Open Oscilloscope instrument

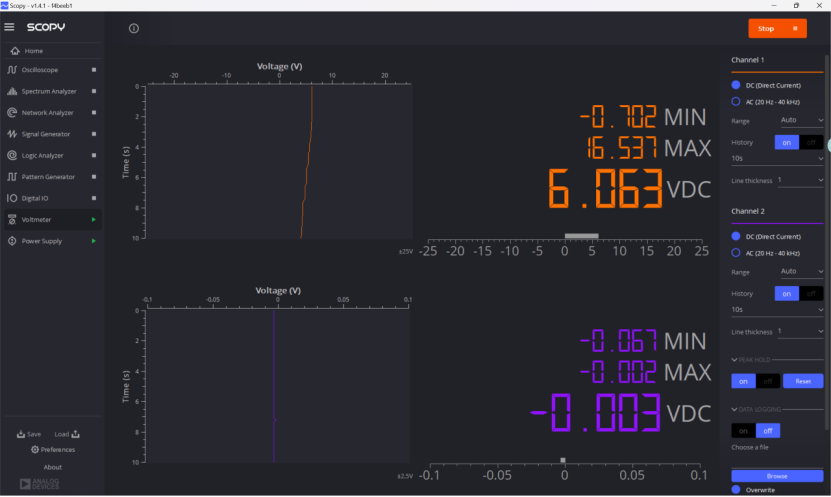(x=52, y=70)
